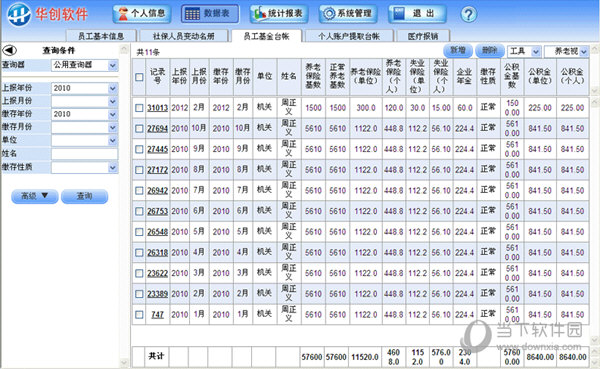This screenshot has width=600, height=369.
Task: Open 数据表 from the top menu
Action: [x=210, y=14]
